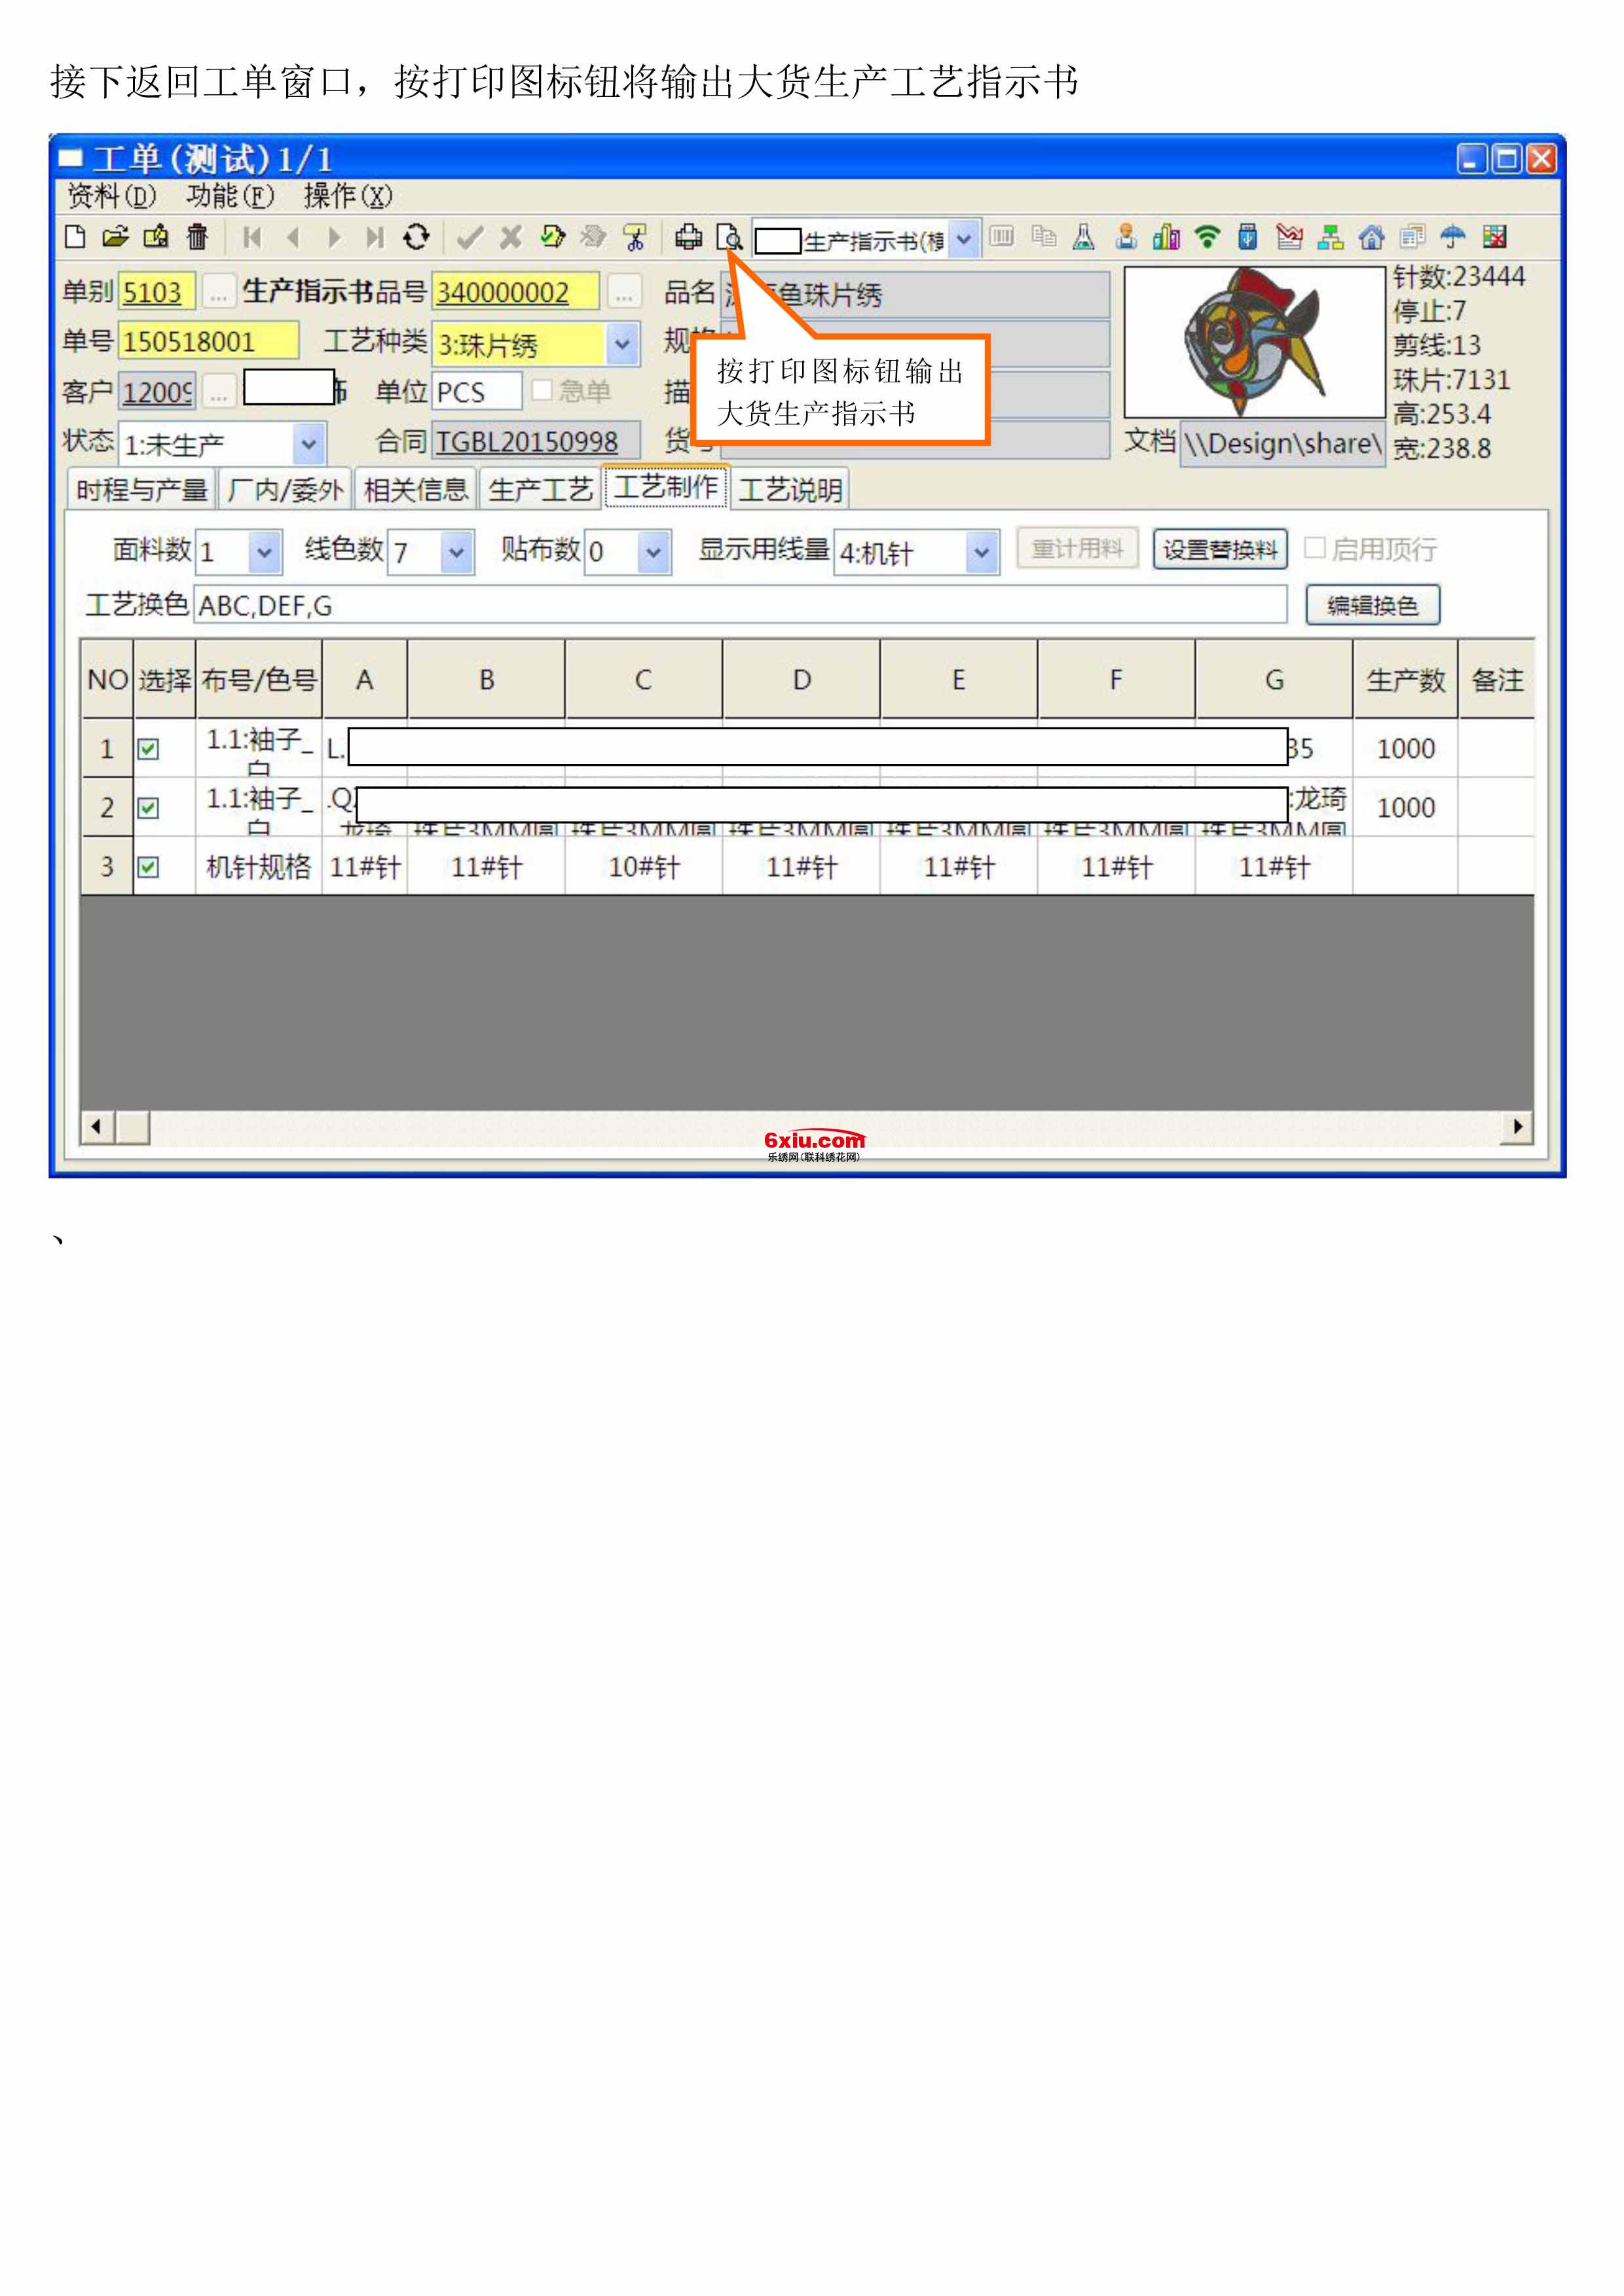Click the new document icon

(x=75, y=237)
